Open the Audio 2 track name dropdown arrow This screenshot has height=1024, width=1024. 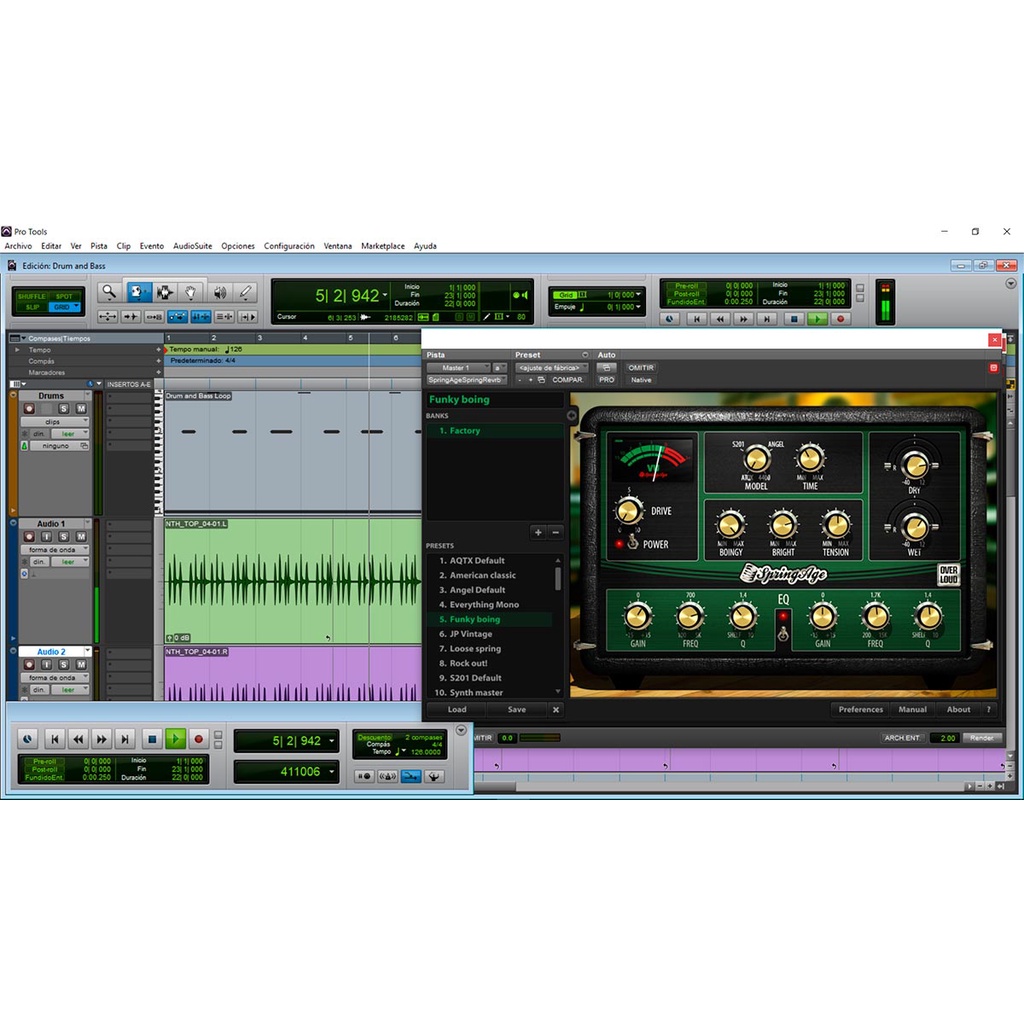click(88, 651)
